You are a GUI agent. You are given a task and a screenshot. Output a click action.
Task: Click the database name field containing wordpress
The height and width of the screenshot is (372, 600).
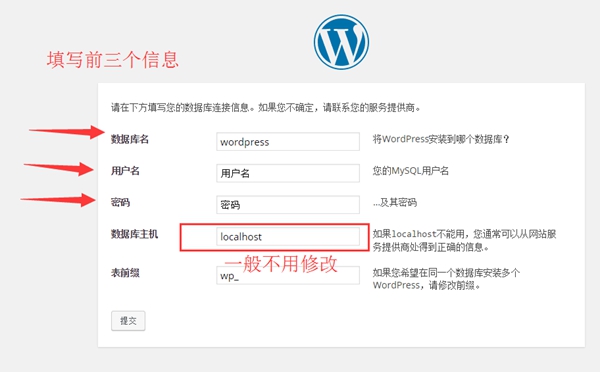click(288, 142)
